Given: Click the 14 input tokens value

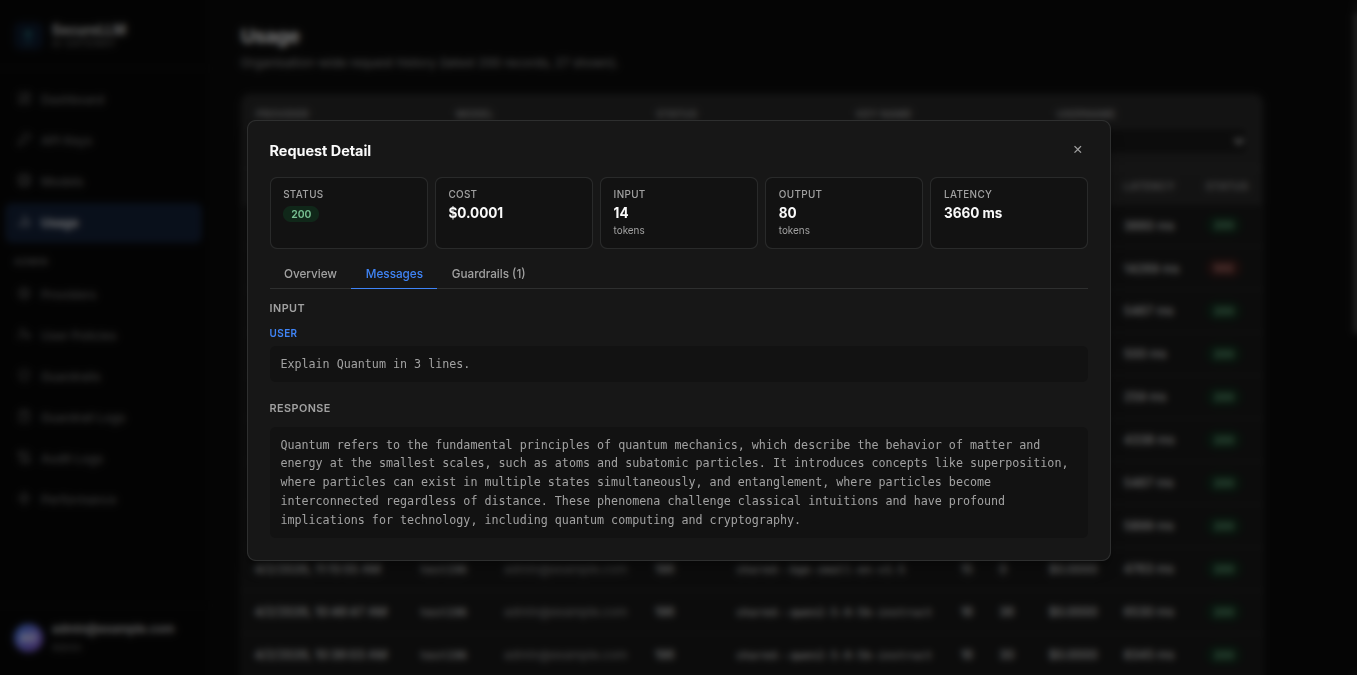Looking at the screenshot, I should coord(621,213).
